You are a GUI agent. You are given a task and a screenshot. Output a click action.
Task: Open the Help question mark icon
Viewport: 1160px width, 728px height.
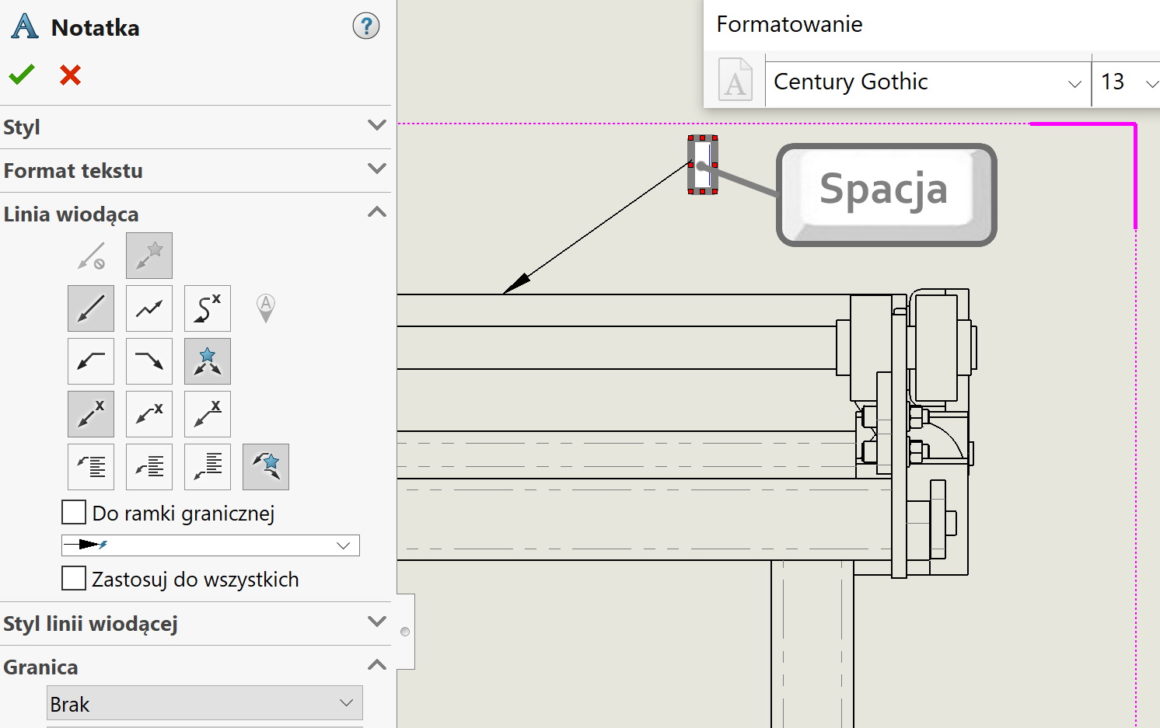(366, 27)
